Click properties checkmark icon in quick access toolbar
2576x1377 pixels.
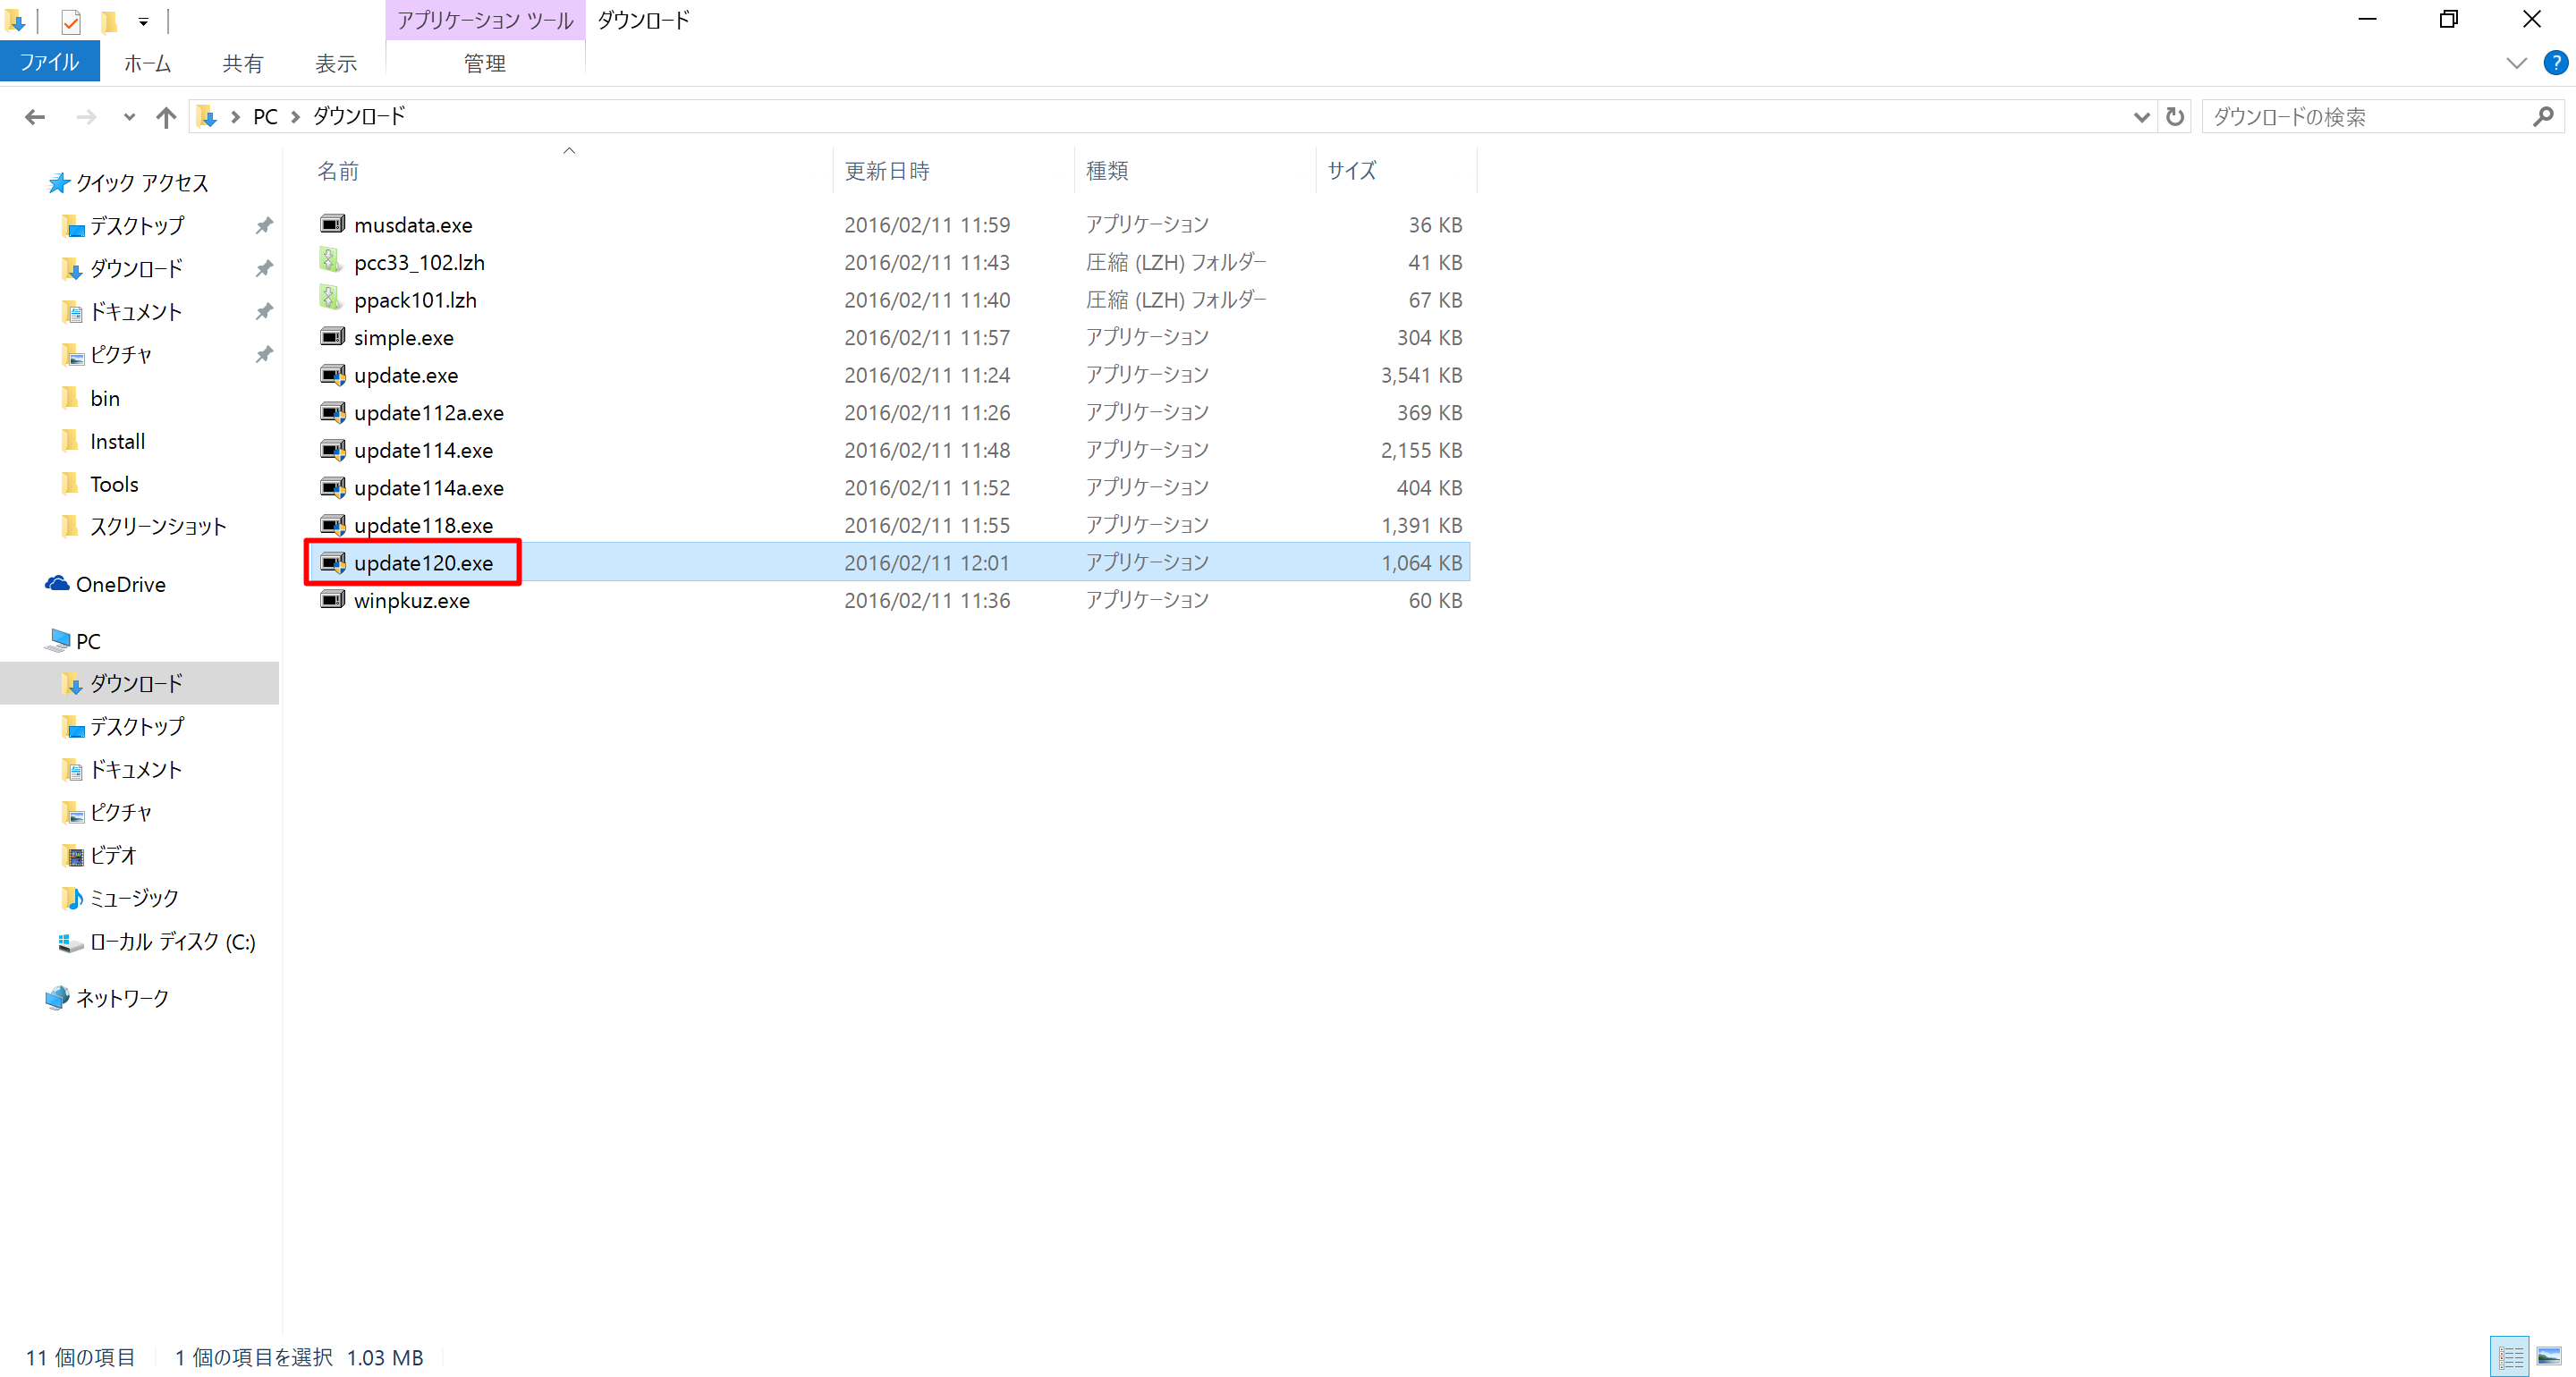tap(70, 21)
